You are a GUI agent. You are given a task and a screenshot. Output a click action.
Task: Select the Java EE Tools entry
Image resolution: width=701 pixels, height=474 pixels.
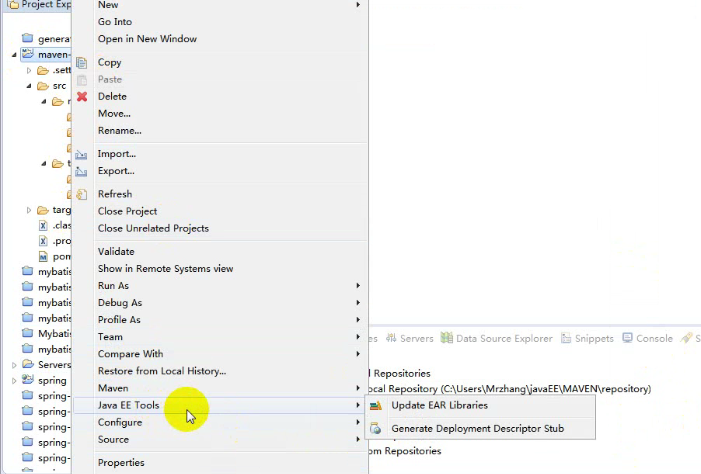[x=220, y=406]
